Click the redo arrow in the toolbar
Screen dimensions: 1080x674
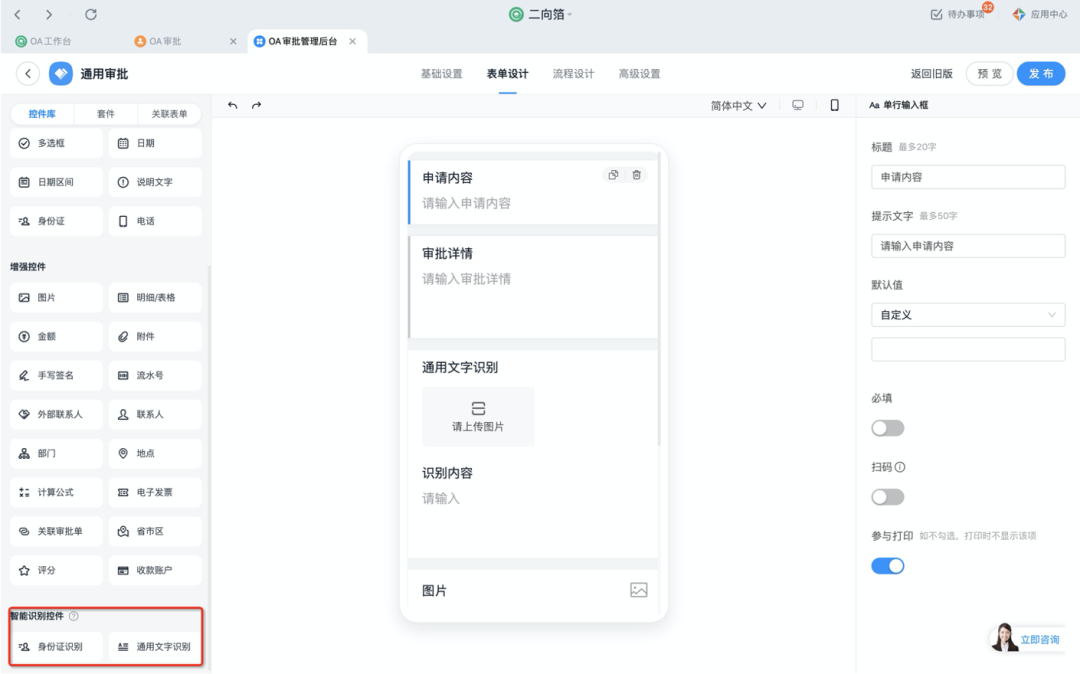256,105
